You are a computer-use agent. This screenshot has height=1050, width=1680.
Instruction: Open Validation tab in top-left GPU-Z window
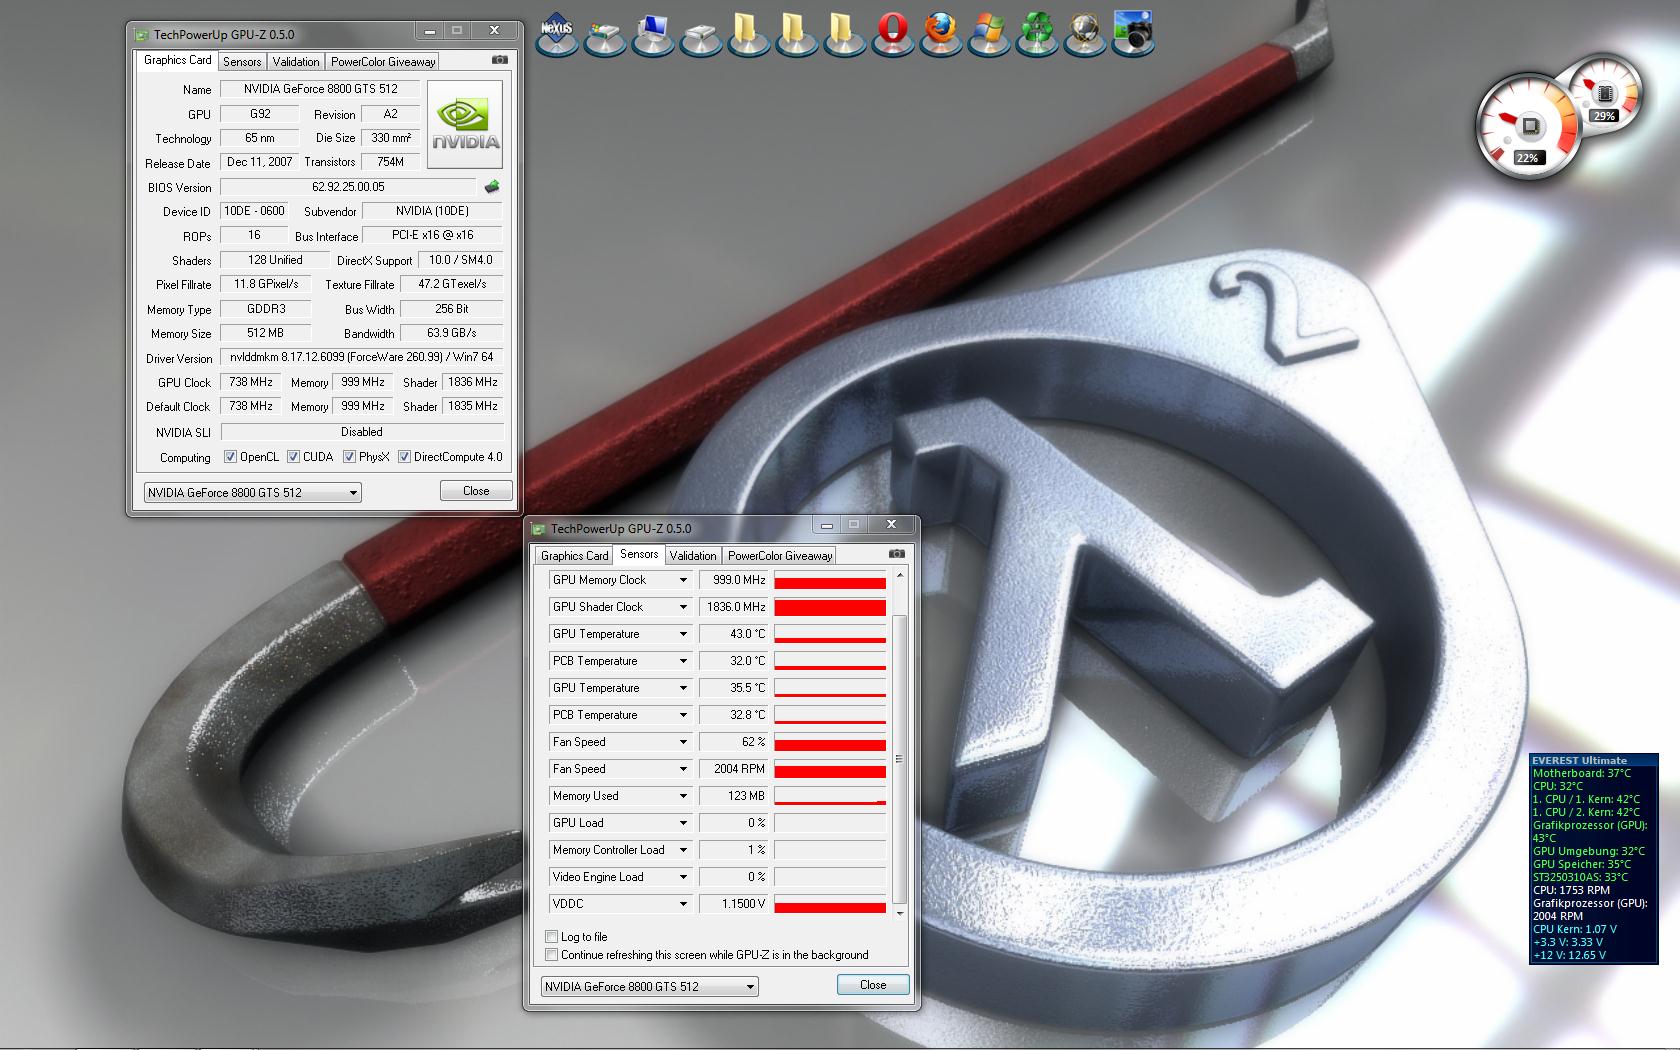tap(296, 62)
